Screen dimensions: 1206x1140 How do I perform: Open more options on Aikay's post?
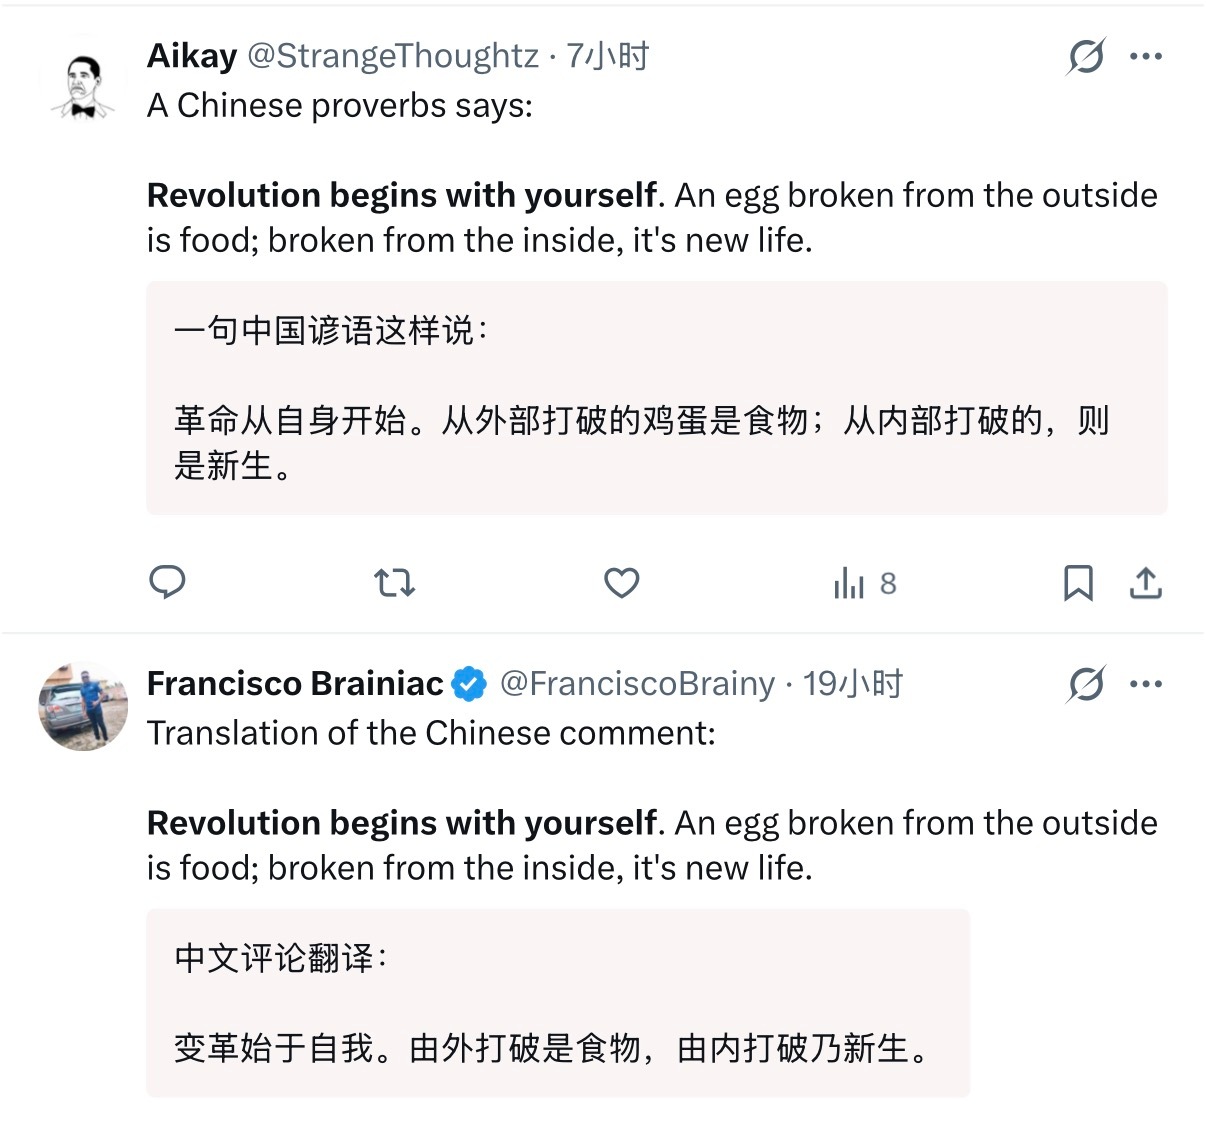pos(1145,56)
